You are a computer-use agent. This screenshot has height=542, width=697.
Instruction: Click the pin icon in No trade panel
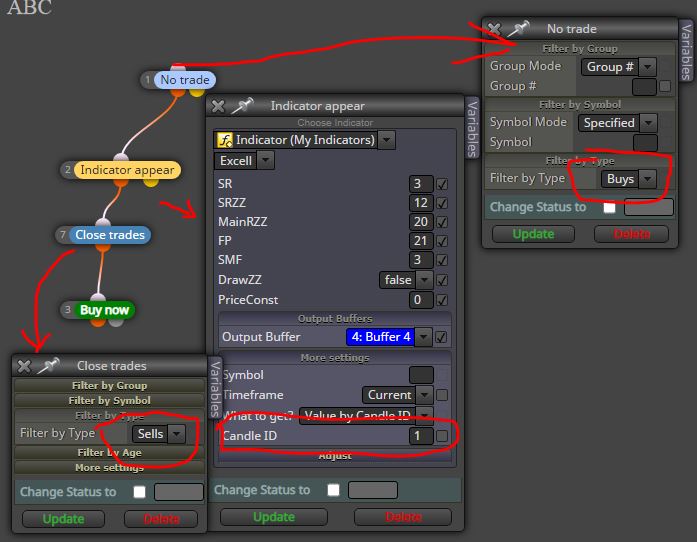[x=519, y=28]
